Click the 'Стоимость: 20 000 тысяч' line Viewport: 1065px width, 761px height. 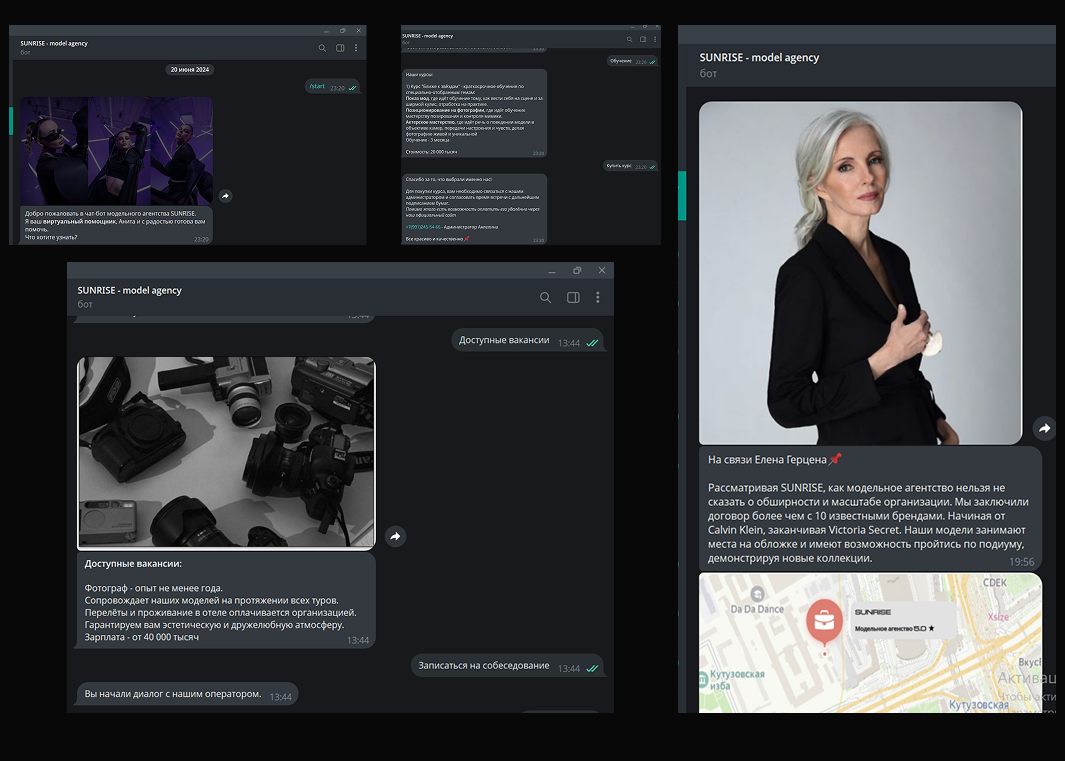(431, 152)
